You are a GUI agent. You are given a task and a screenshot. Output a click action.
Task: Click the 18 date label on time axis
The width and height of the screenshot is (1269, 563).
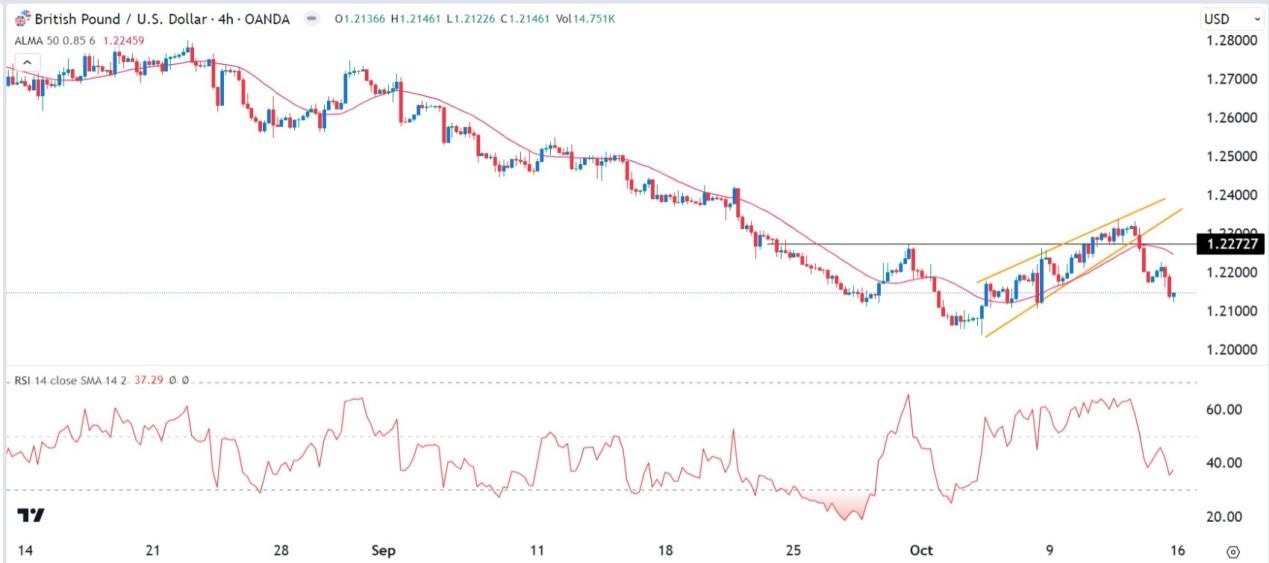[666, 551]
